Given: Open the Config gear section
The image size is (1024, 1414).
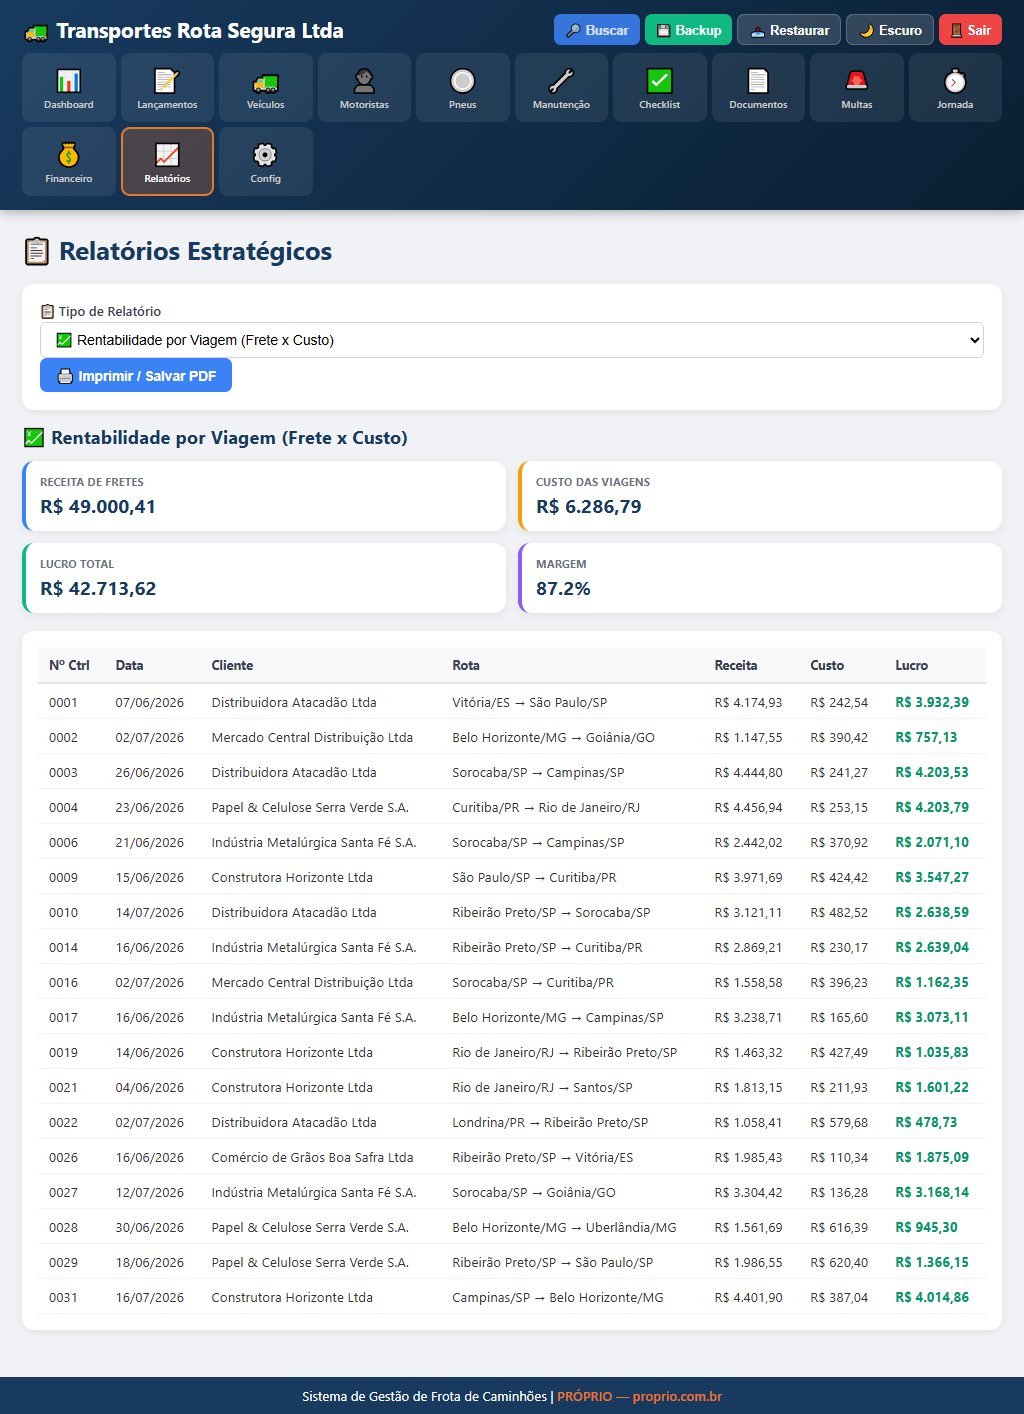Looking at the screenshot, I should (x=266, y=162).
